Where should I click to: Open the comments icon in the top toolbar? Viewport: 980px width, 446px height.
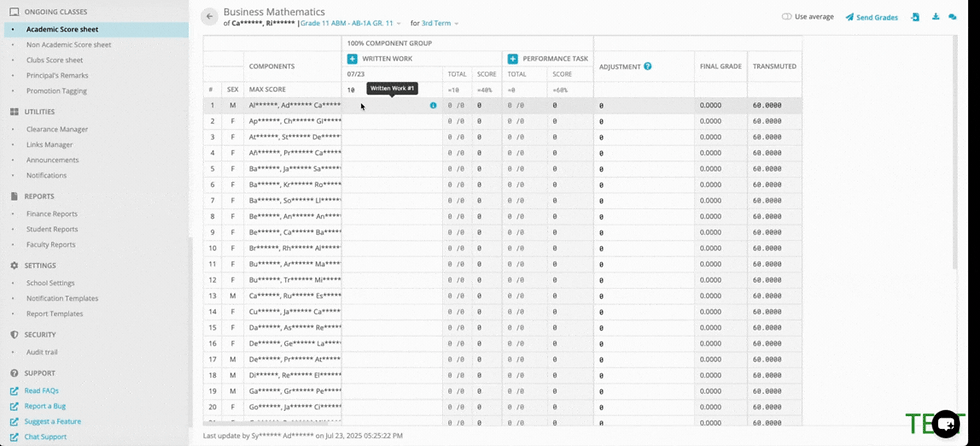pyautogui.click(x=952, y=17)
